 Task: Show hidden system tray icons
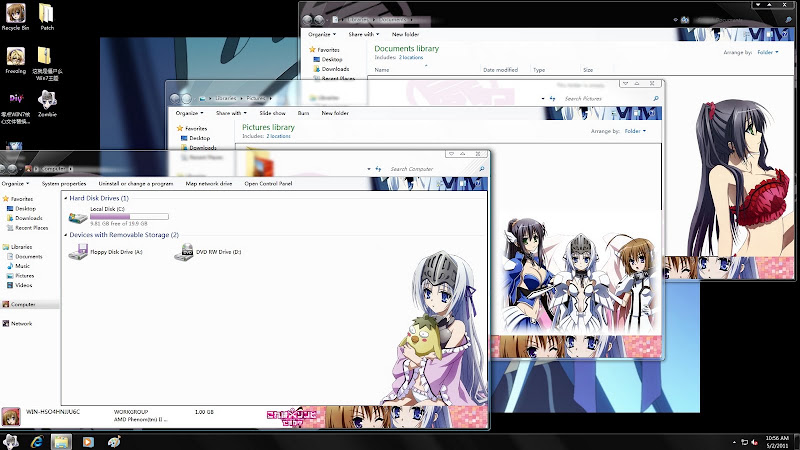734,442
